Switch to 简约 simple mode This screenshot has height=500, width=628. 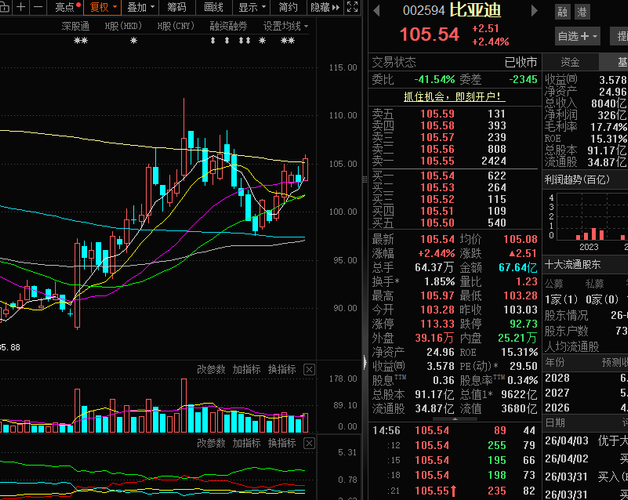(288, 7)
